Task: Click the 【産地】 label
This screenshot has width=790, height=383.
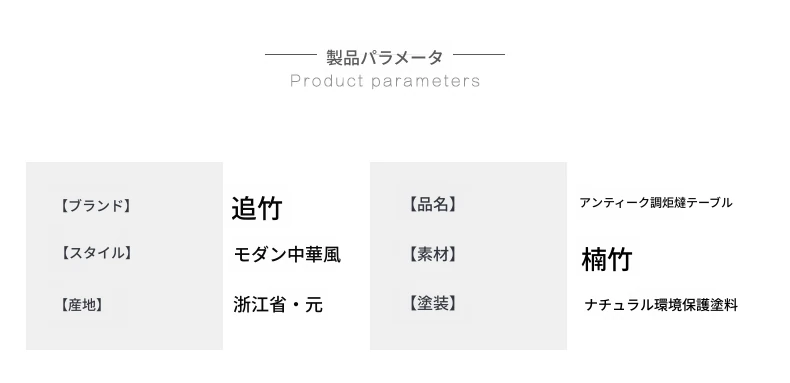Action: click(x=81, y=304)
